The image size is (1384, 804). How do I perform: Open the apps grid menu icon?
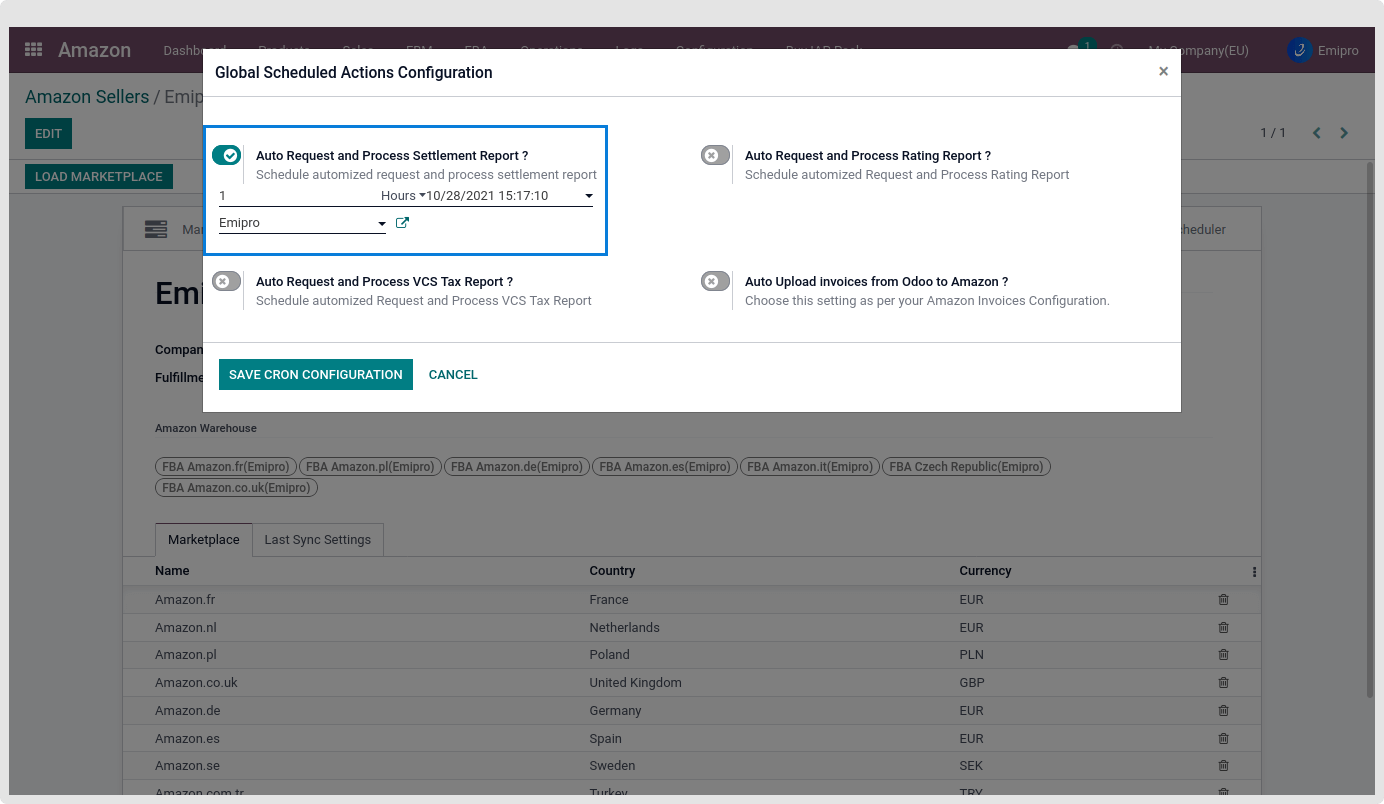coord(33,50)
